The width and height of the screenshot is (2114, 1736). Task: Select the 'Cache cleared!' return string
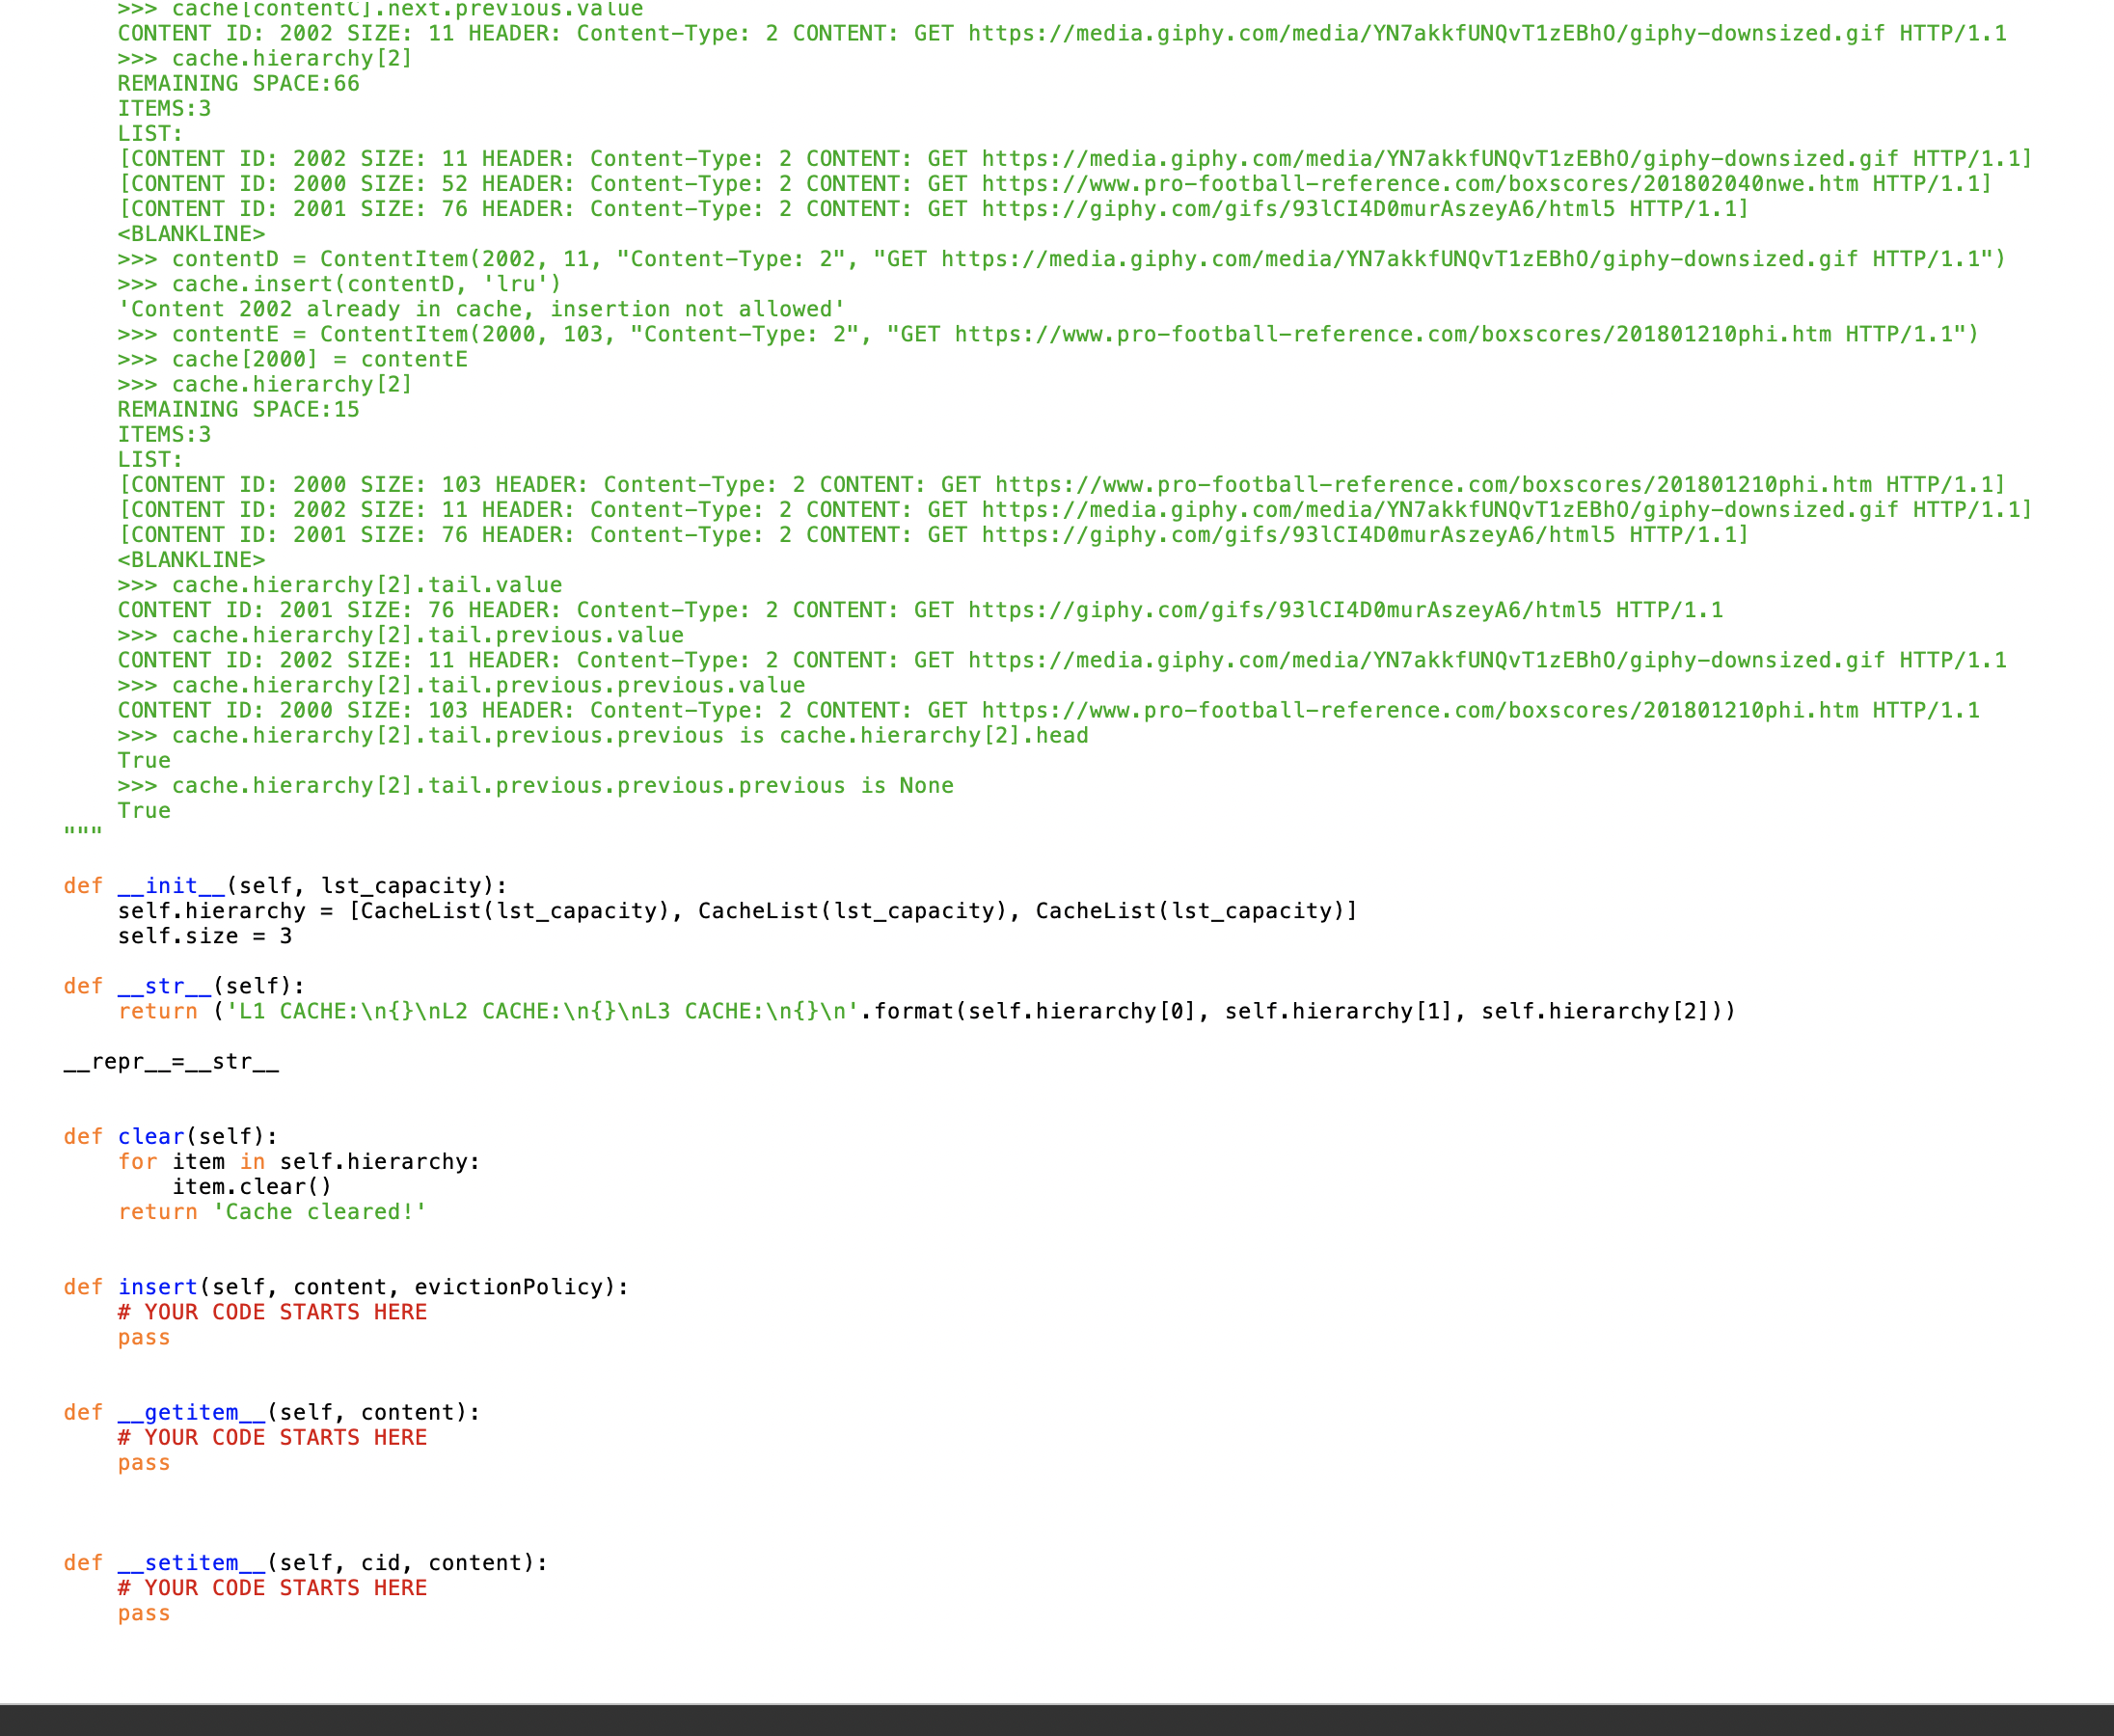[x=318, y=1211]
